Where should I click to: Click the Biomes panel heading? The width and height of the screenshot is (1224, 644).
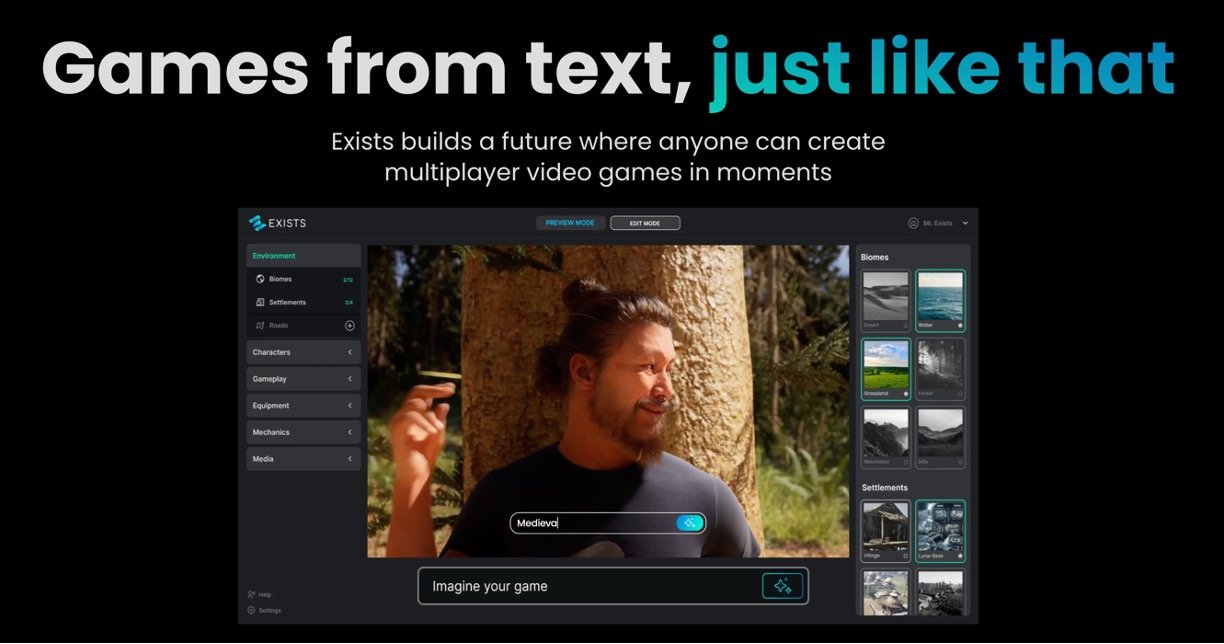[x=875, y=257]
